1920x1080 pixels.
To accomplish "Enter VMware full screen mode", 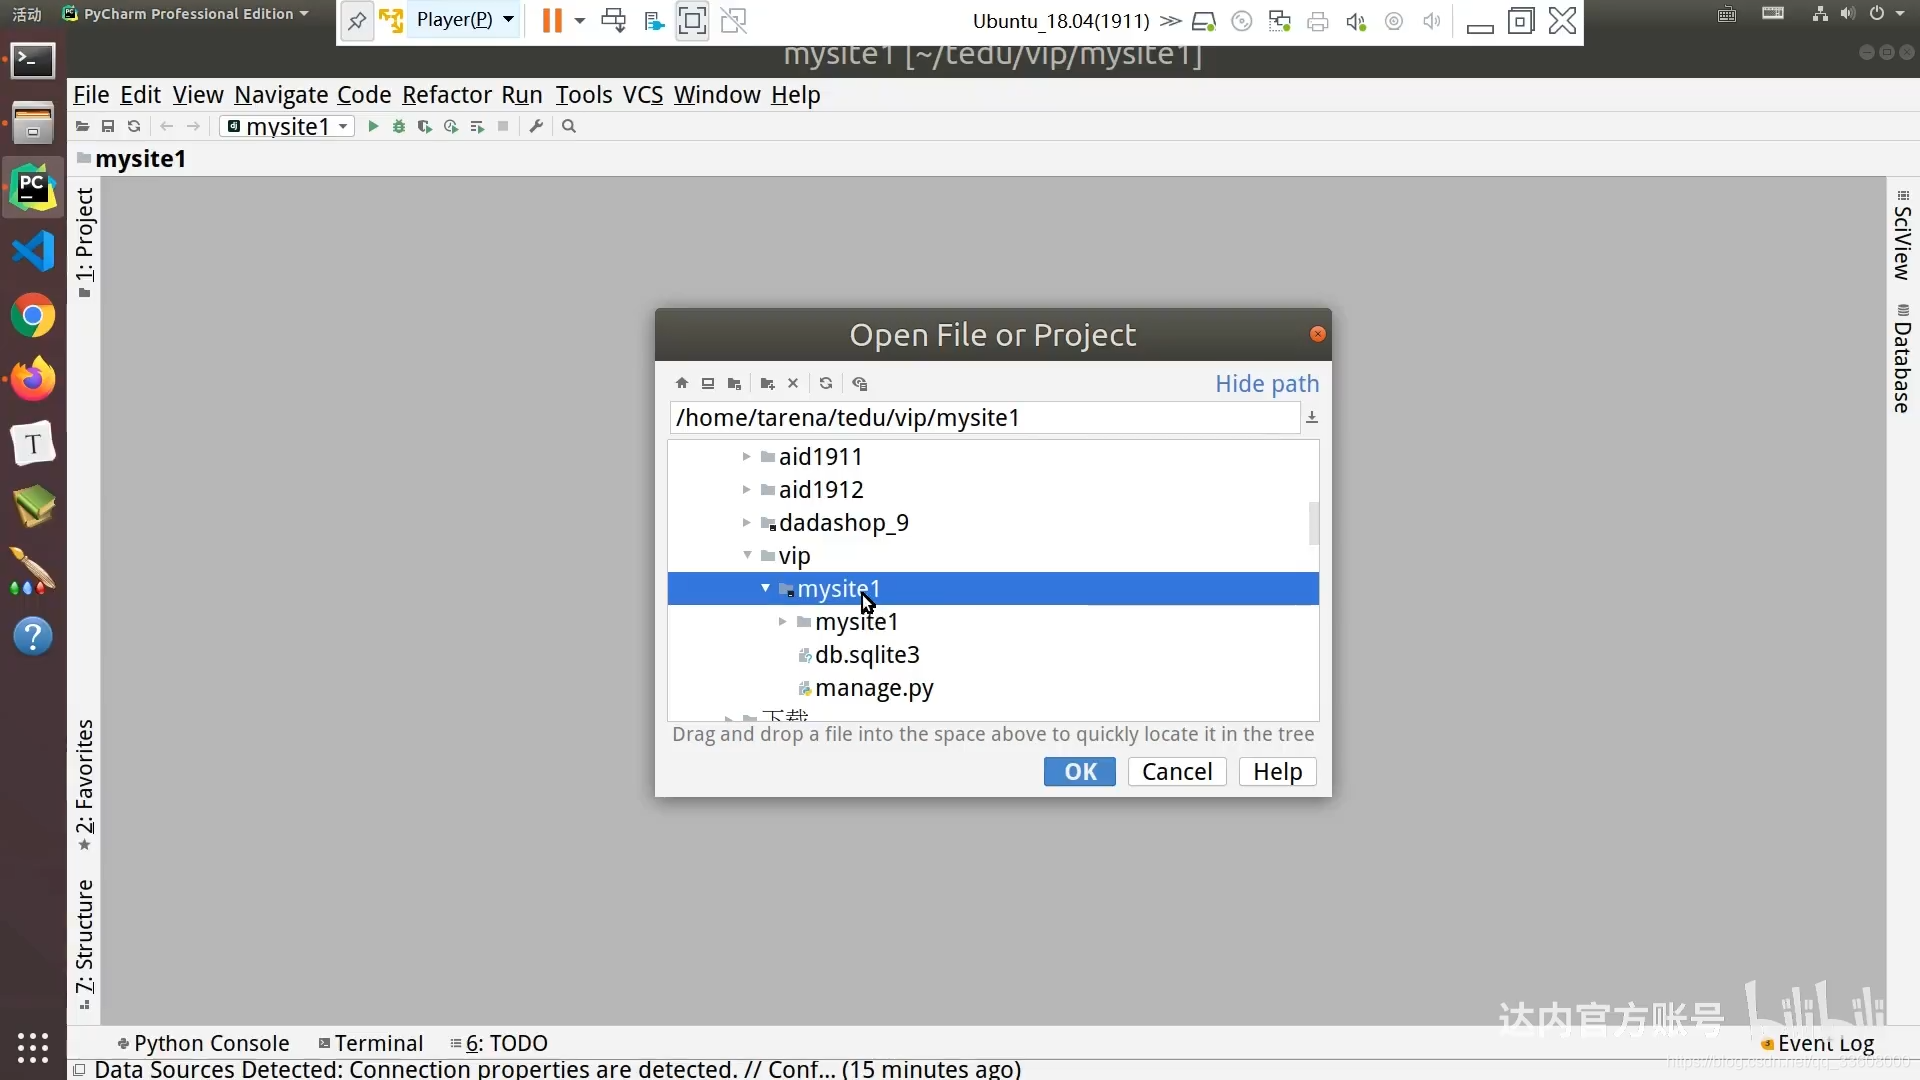I will coord(692,20).
